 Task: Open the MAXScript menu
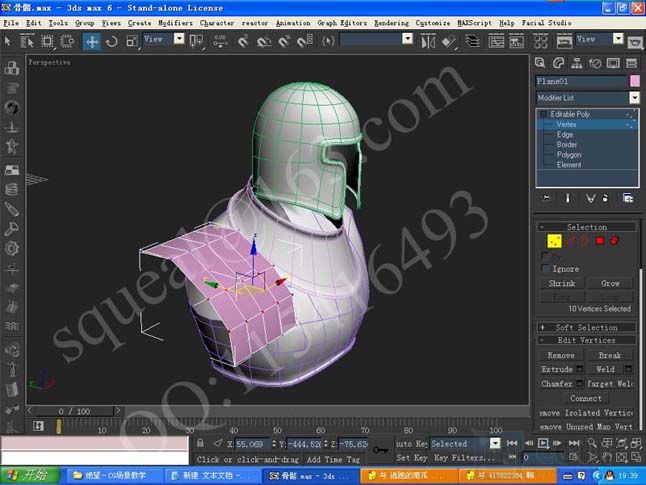click(x=474, y=23)
